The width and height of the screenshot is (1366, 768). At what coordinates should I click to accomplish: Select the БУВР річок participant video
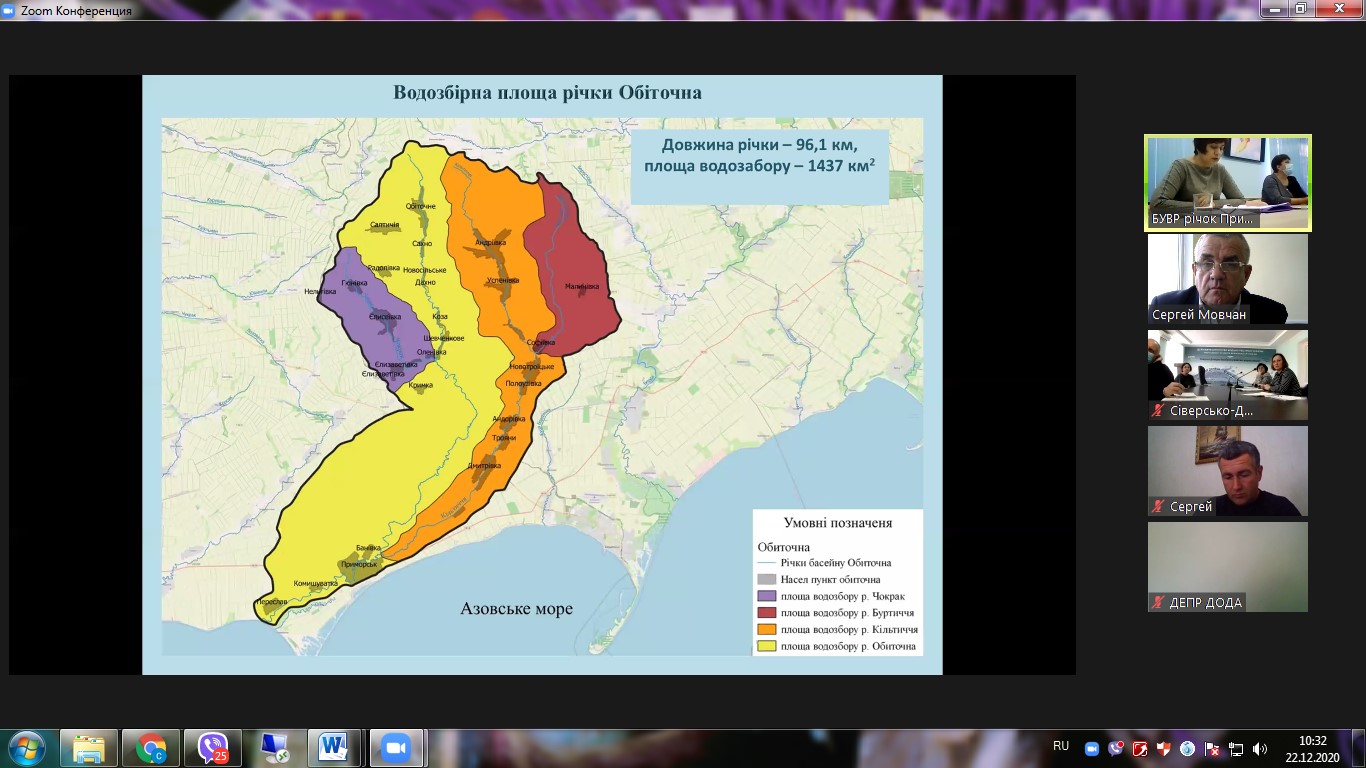pyautogui.click(x=1227, y=183)
